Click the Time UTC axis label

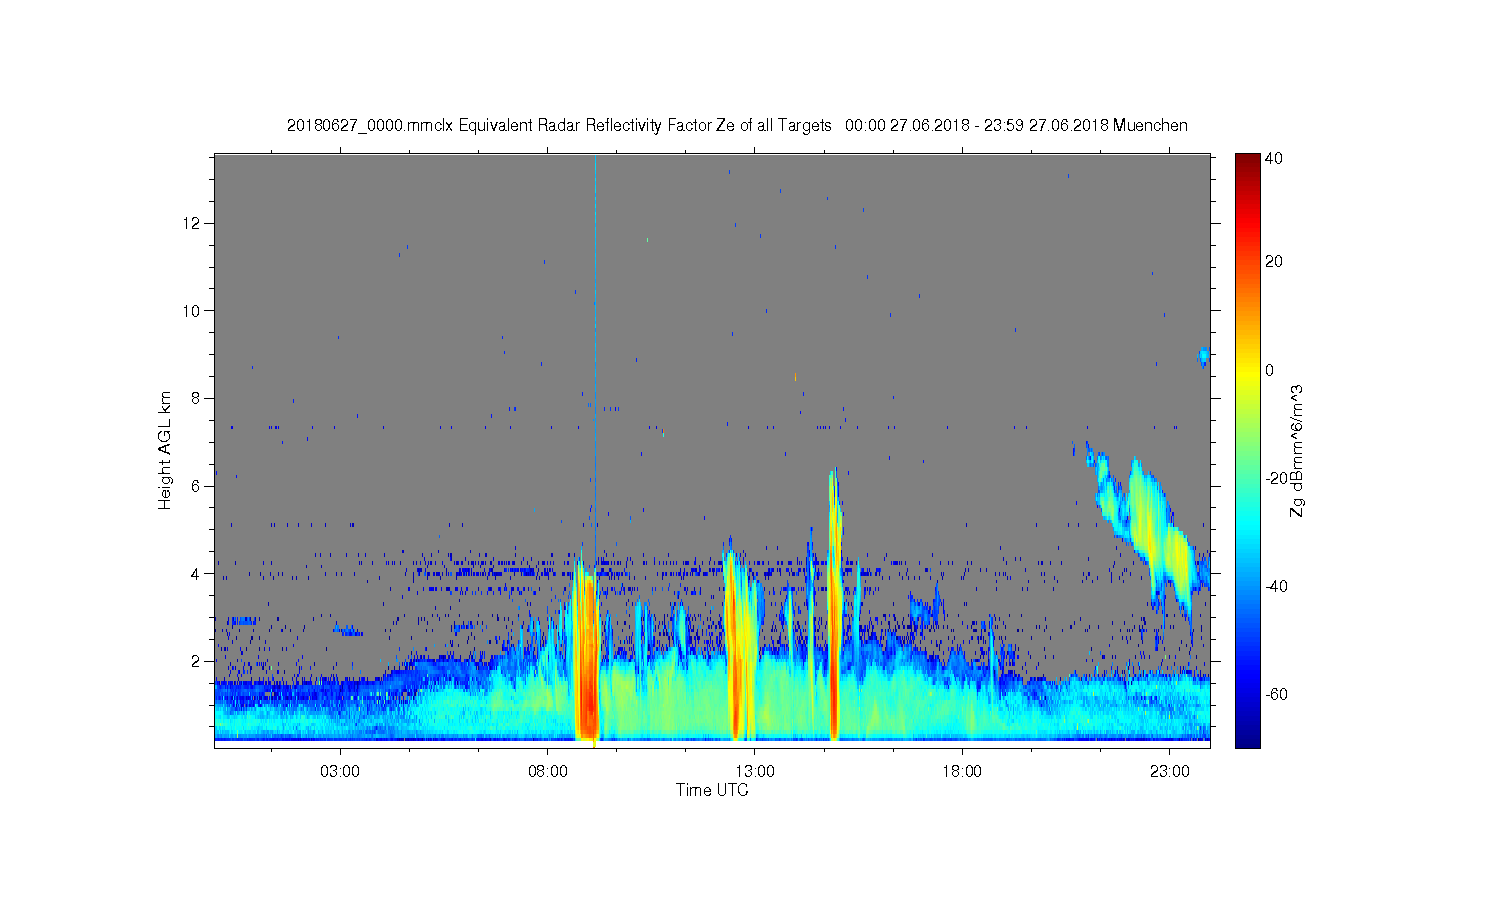coord(712,790)
